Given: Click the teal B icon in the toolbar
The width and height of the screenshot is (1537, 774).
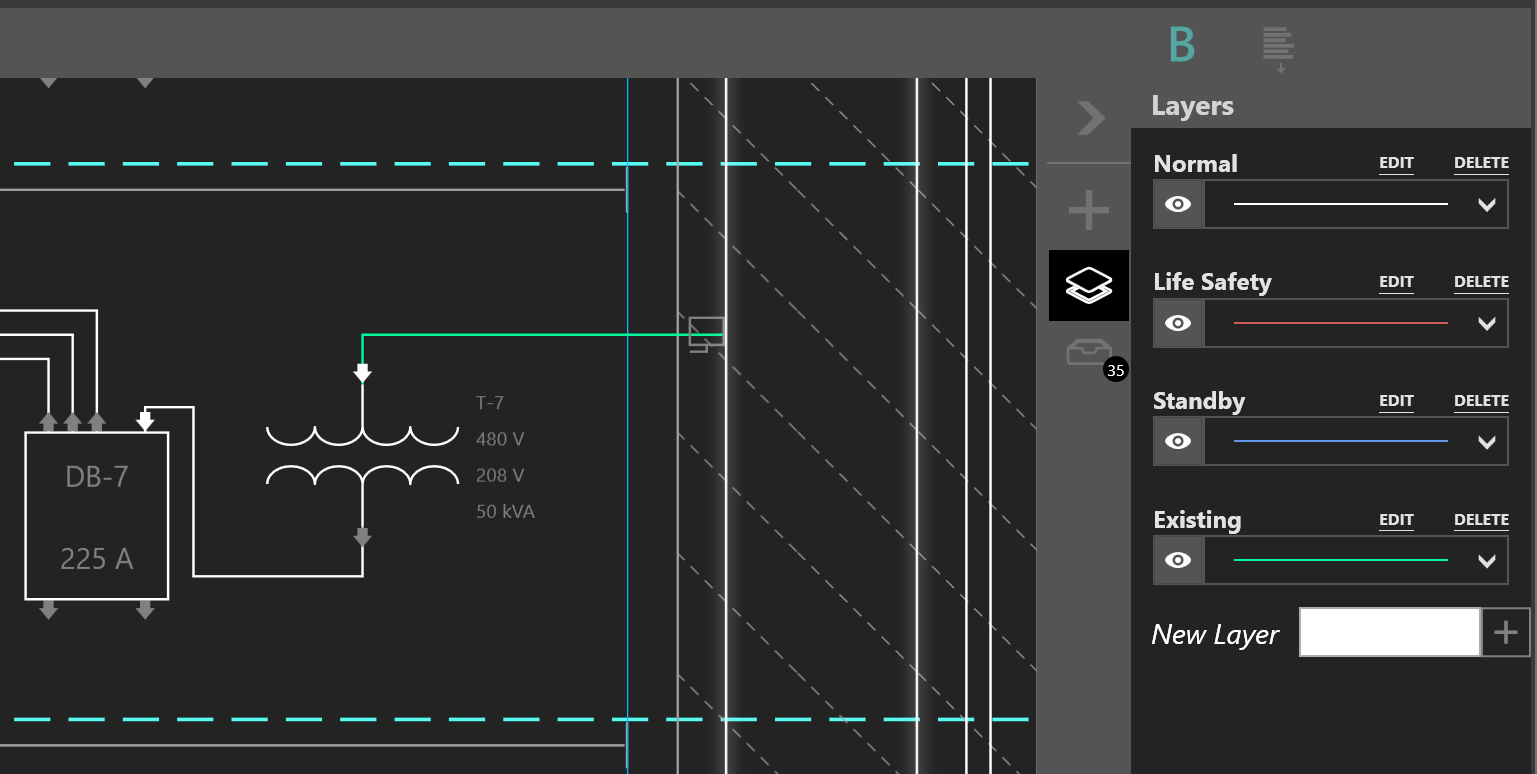Looking at the screenshot, I should pos(1182,46).
